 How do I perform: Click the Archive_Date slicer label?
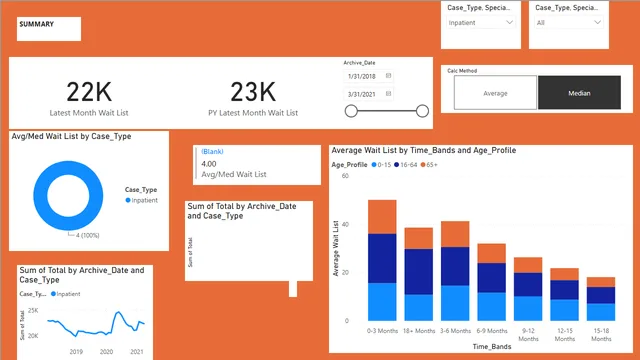point(359,63)
